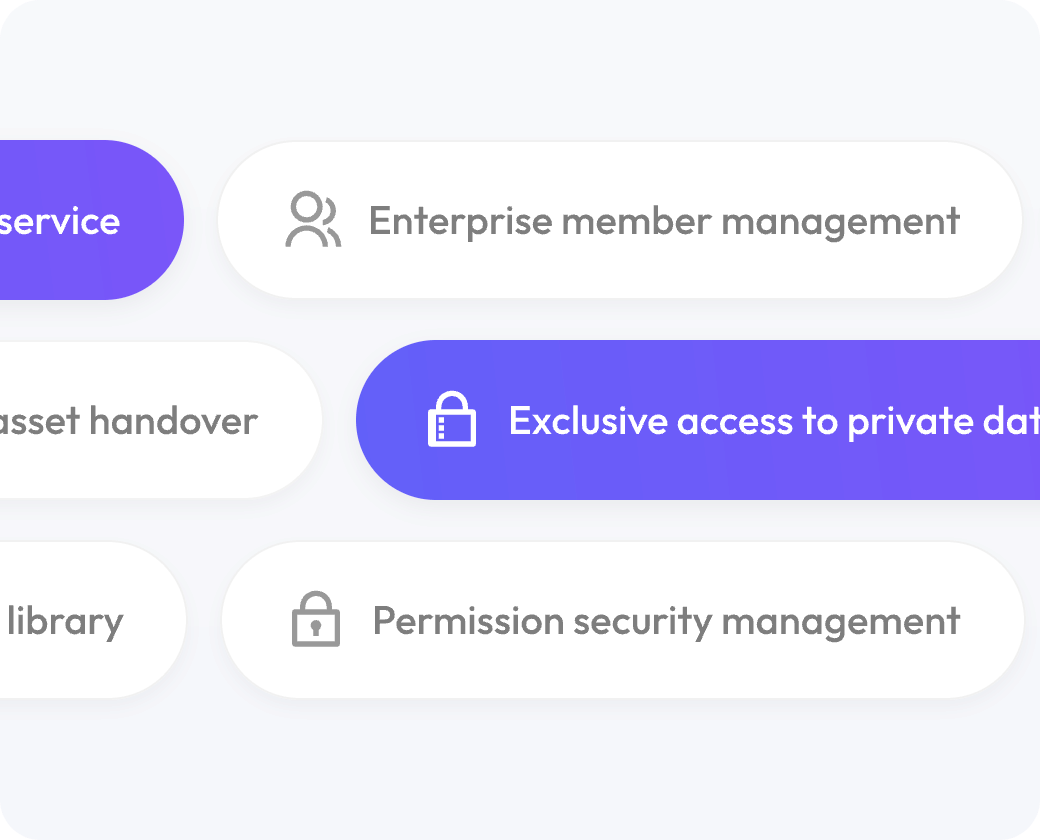This screenshot has width=1040, height=840.
Task: Click the white lock icon on purple pill
Action: coord(452,419)
